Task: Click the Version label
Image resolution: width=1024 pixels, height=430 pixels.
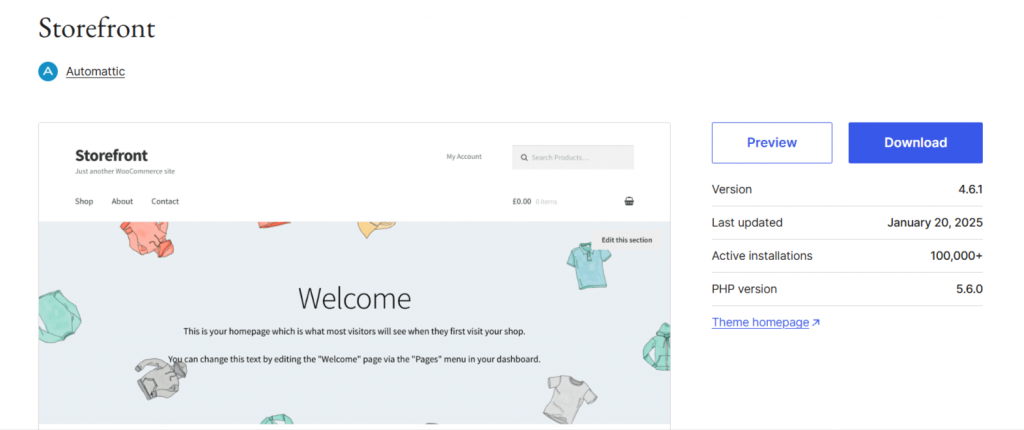Action: coord(732,190)
